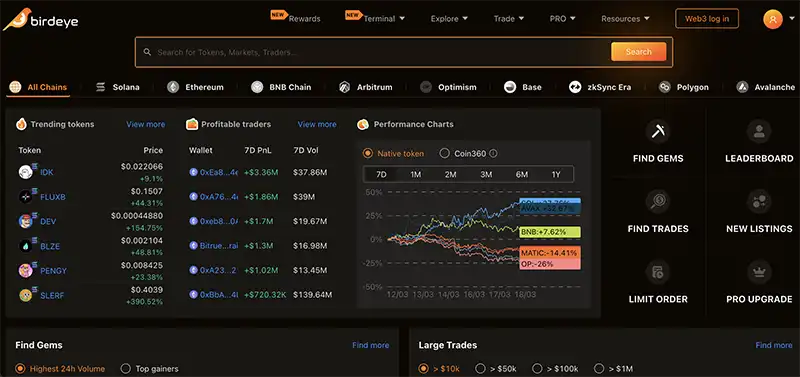
Task: Open the orange user profile avatar
Action: coord(773,19)
